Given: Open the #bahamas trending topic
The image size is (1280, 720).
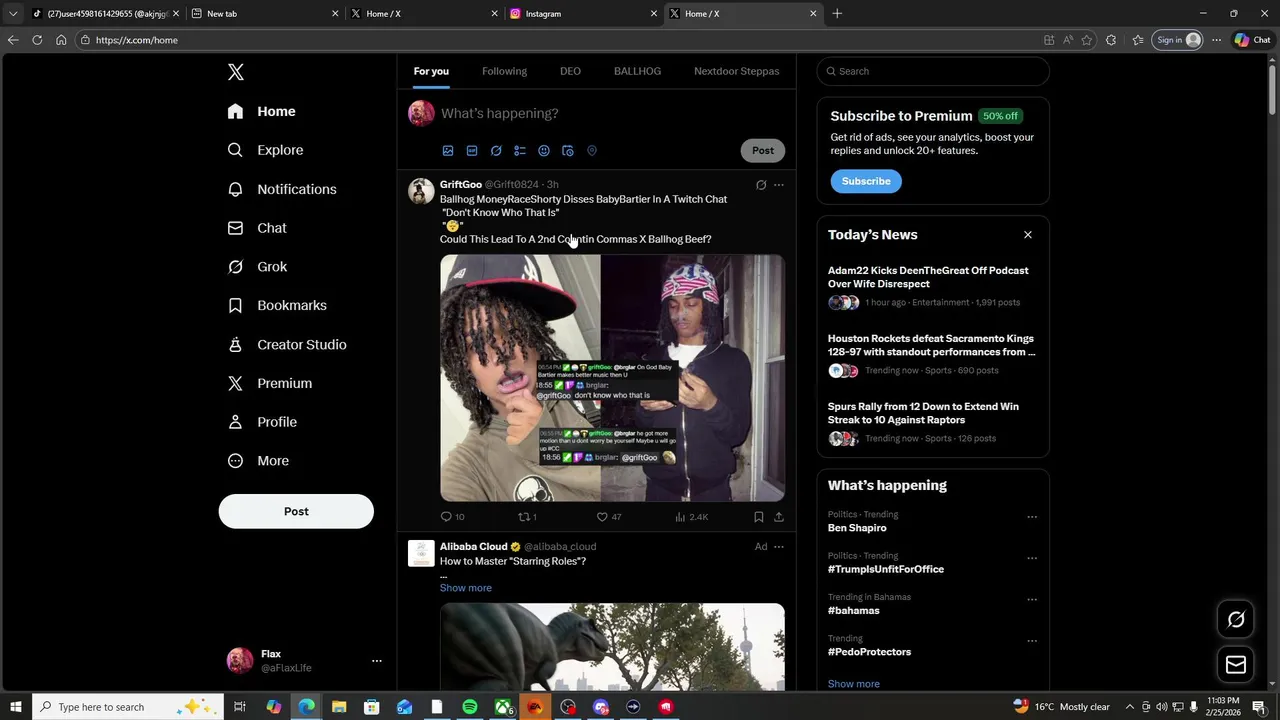Looking at the screenshot, I should point(854,611).
